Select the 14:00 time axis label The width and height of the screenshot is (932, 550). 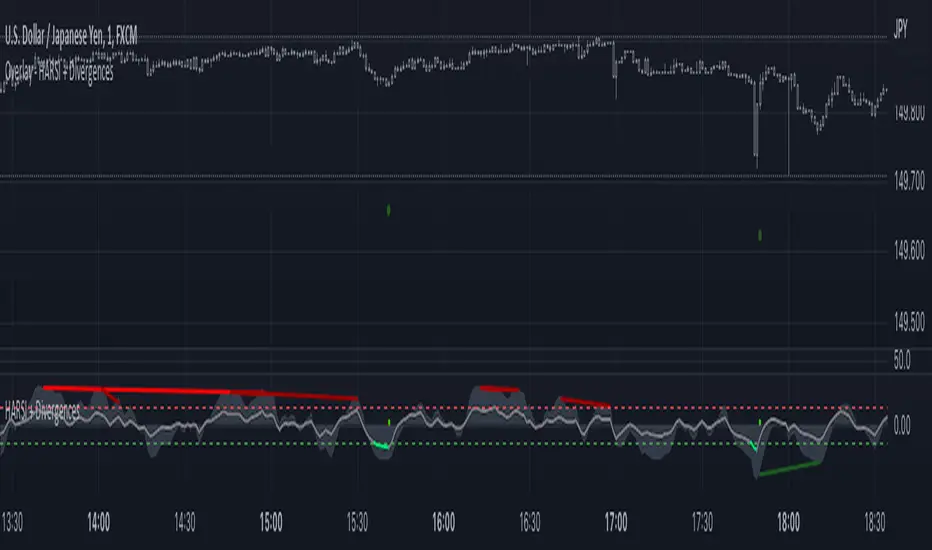[99, 523]
